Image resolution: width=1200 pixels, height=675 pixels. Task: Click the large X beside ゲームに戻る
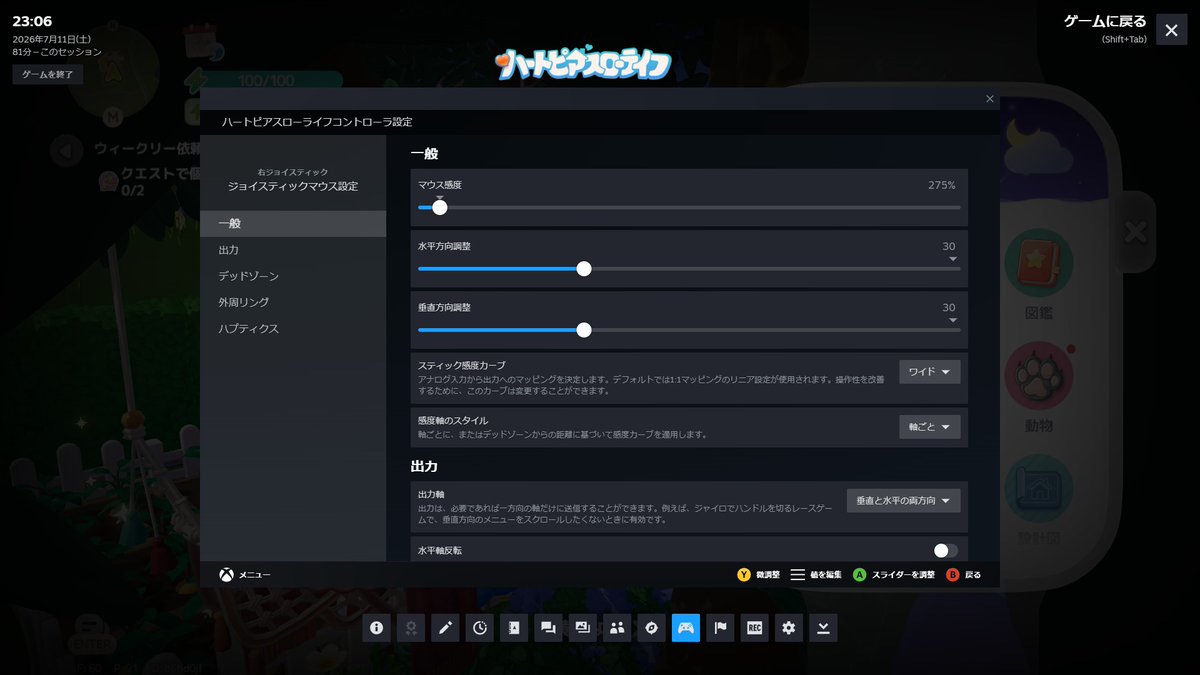tap(1172, 30)
